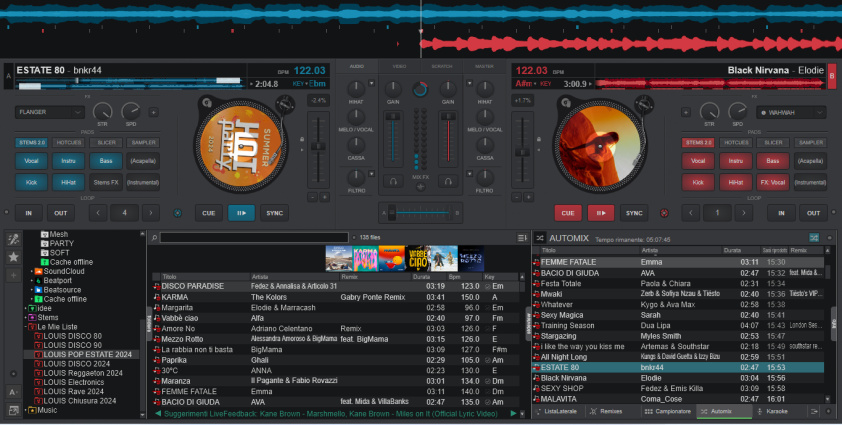Click the left deck teal loop indicator
Image resolution: width=842 pixels, height=425 pixels.
click(177, 213)
